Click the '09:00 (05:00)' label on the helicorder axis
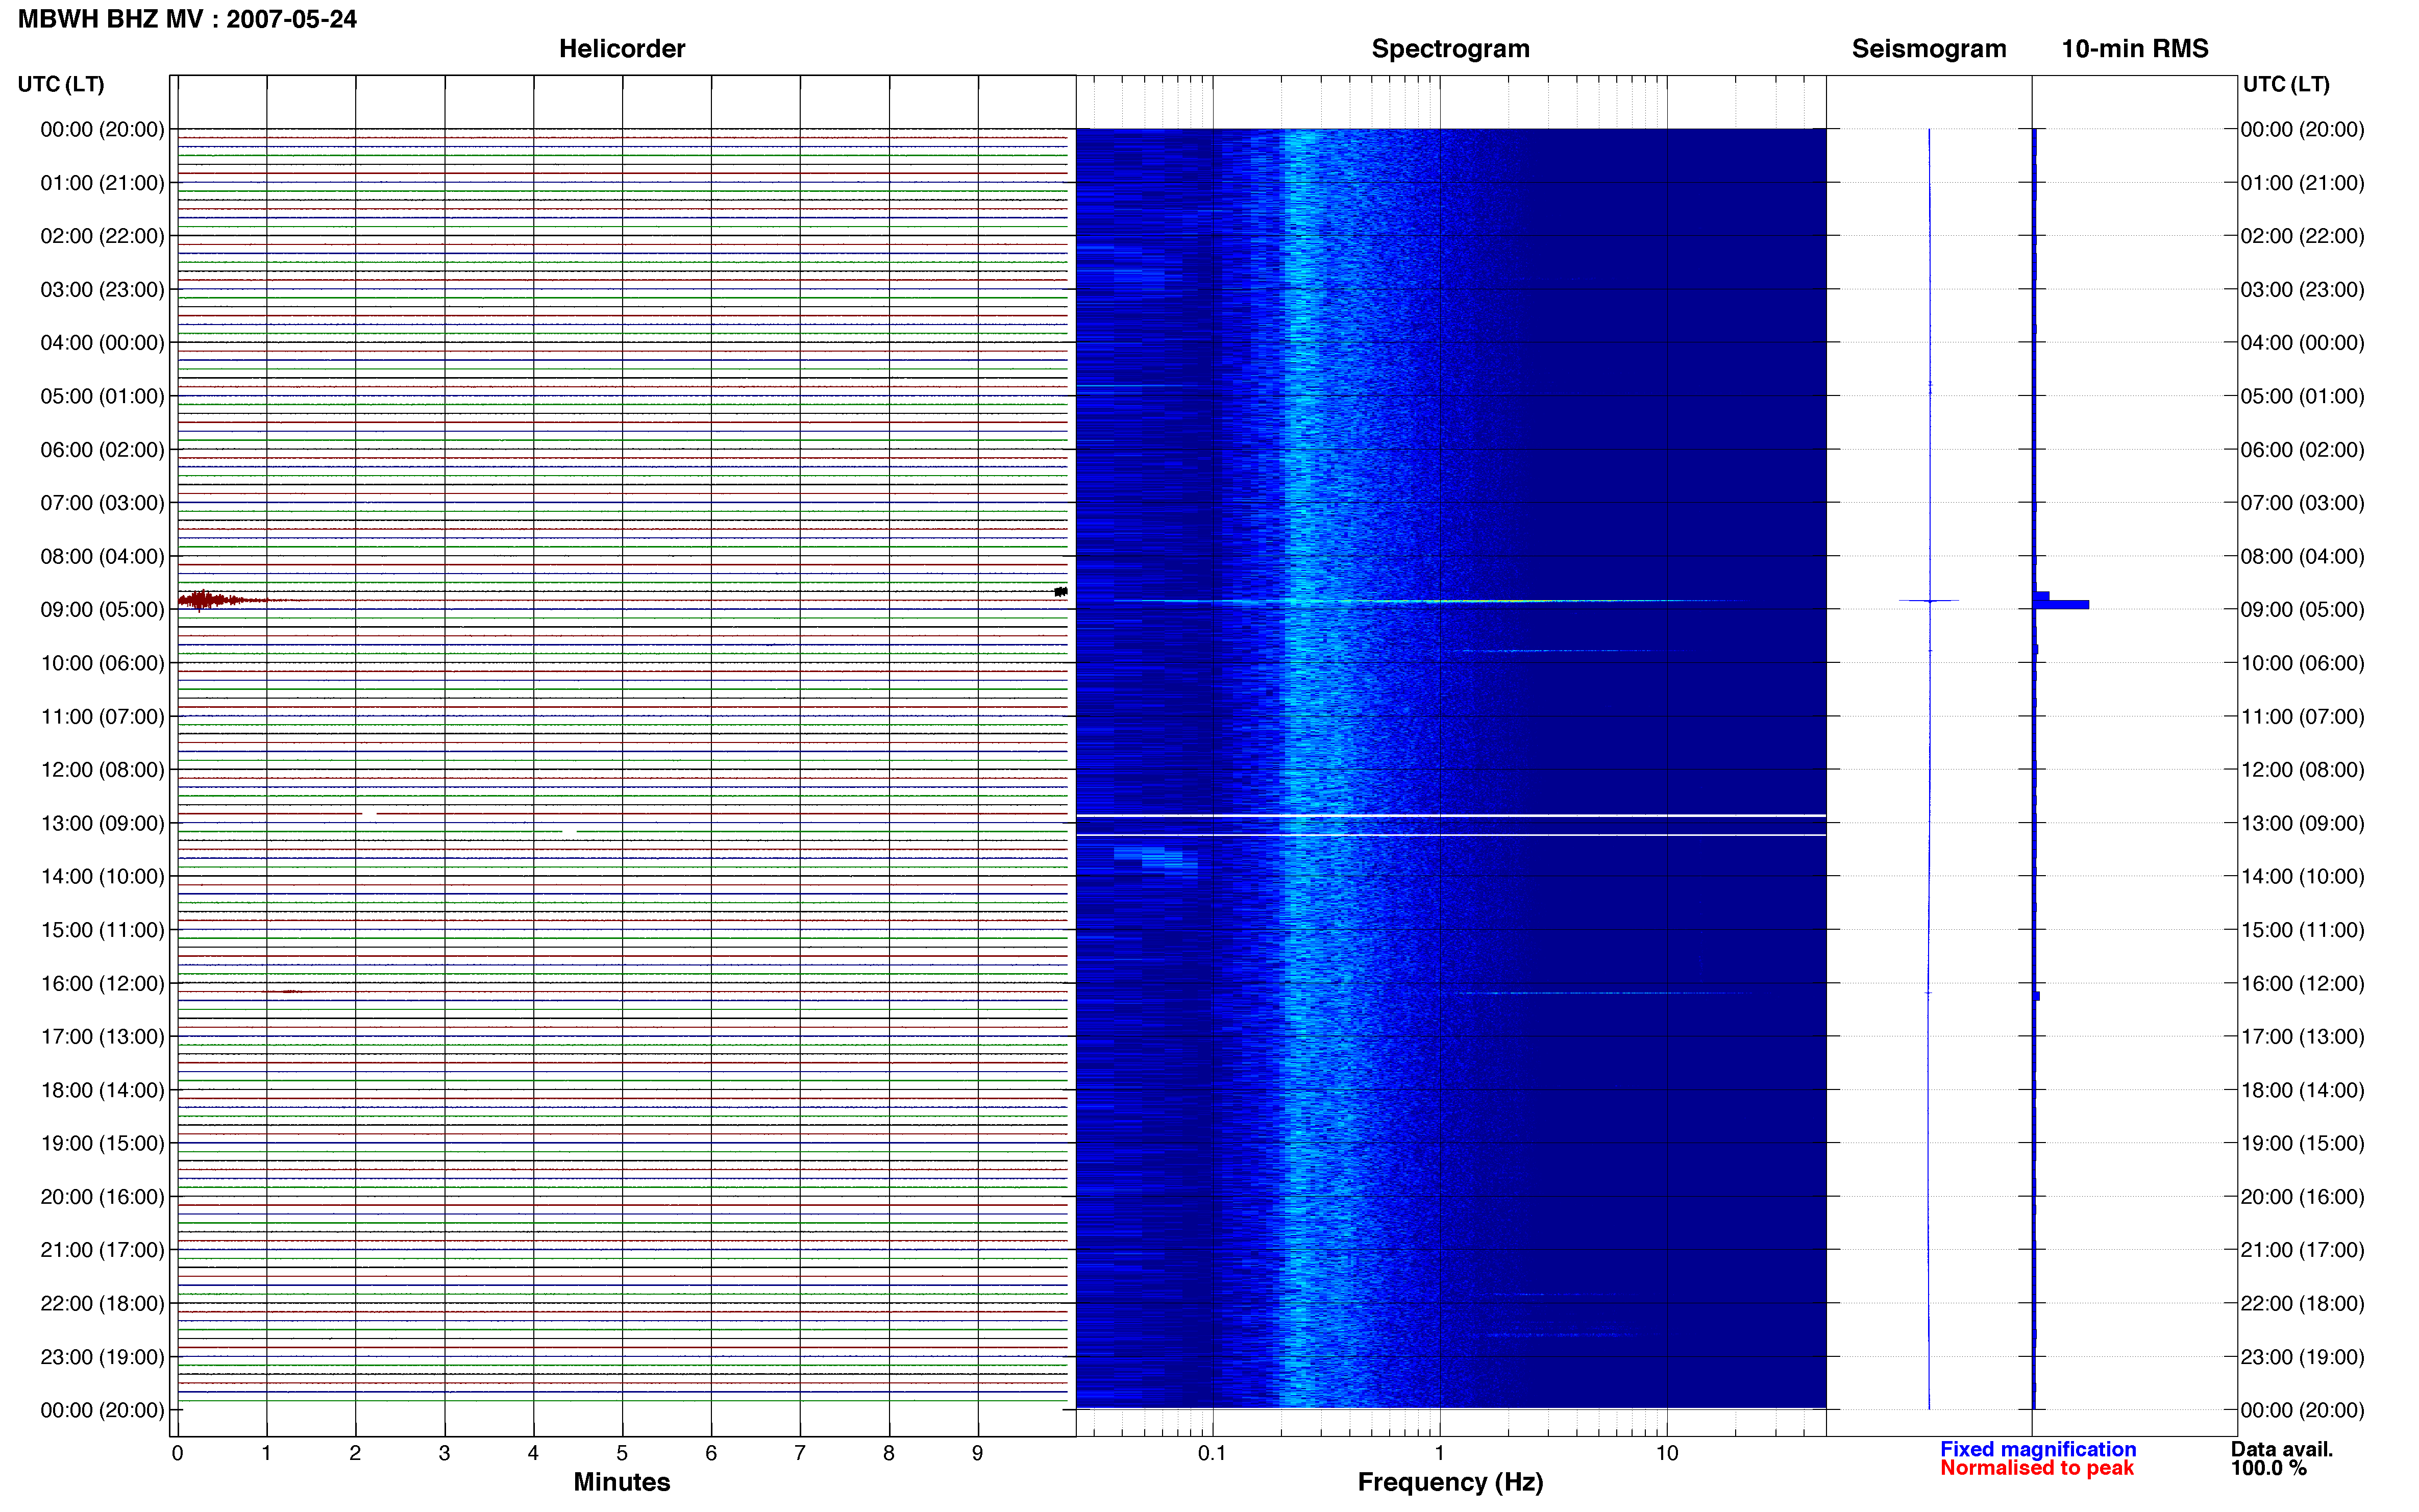Image resolution: width=2419 pixels, height=1512 pixels. (x=102, y=610)
